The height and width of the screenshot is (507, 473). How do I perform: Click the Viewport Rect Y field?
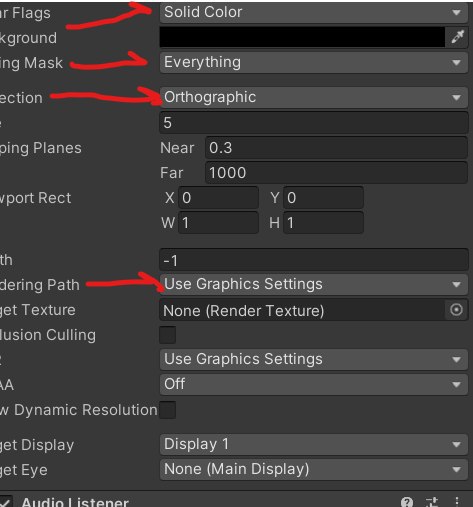[323, 198]
